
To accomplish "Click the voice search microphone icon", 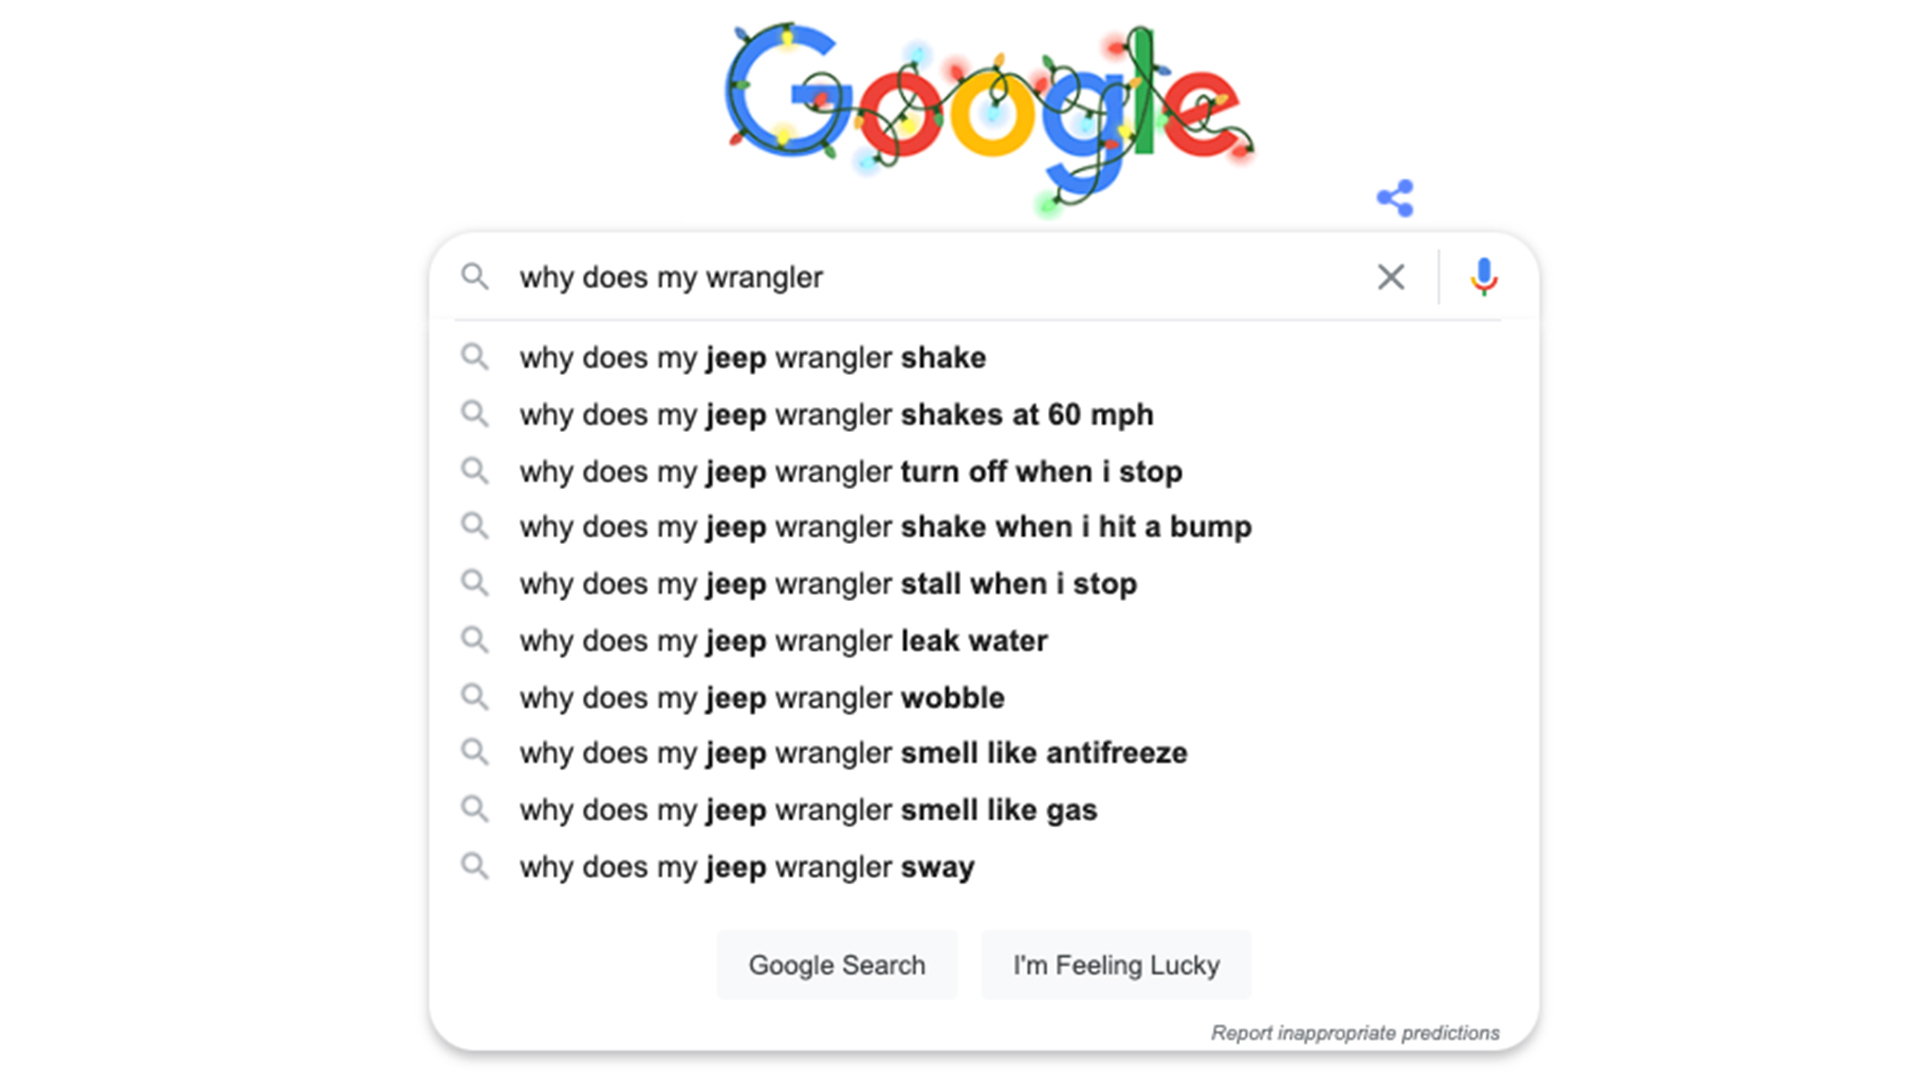I will click(x=1484, y=277).
